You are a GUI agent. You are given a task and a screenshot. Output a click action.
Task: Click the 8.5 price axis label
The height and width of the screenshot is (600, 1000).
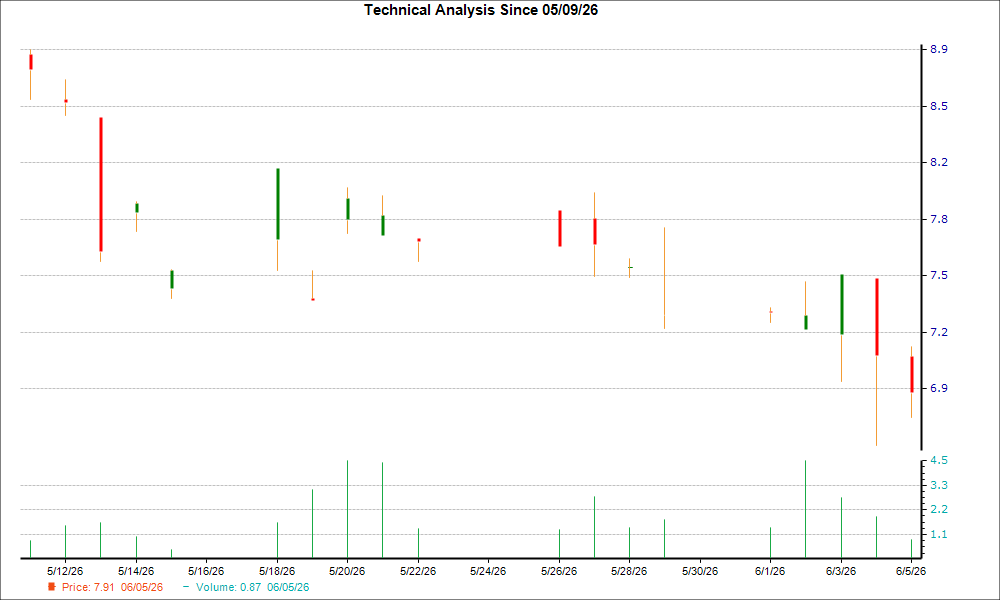point(938,106)
